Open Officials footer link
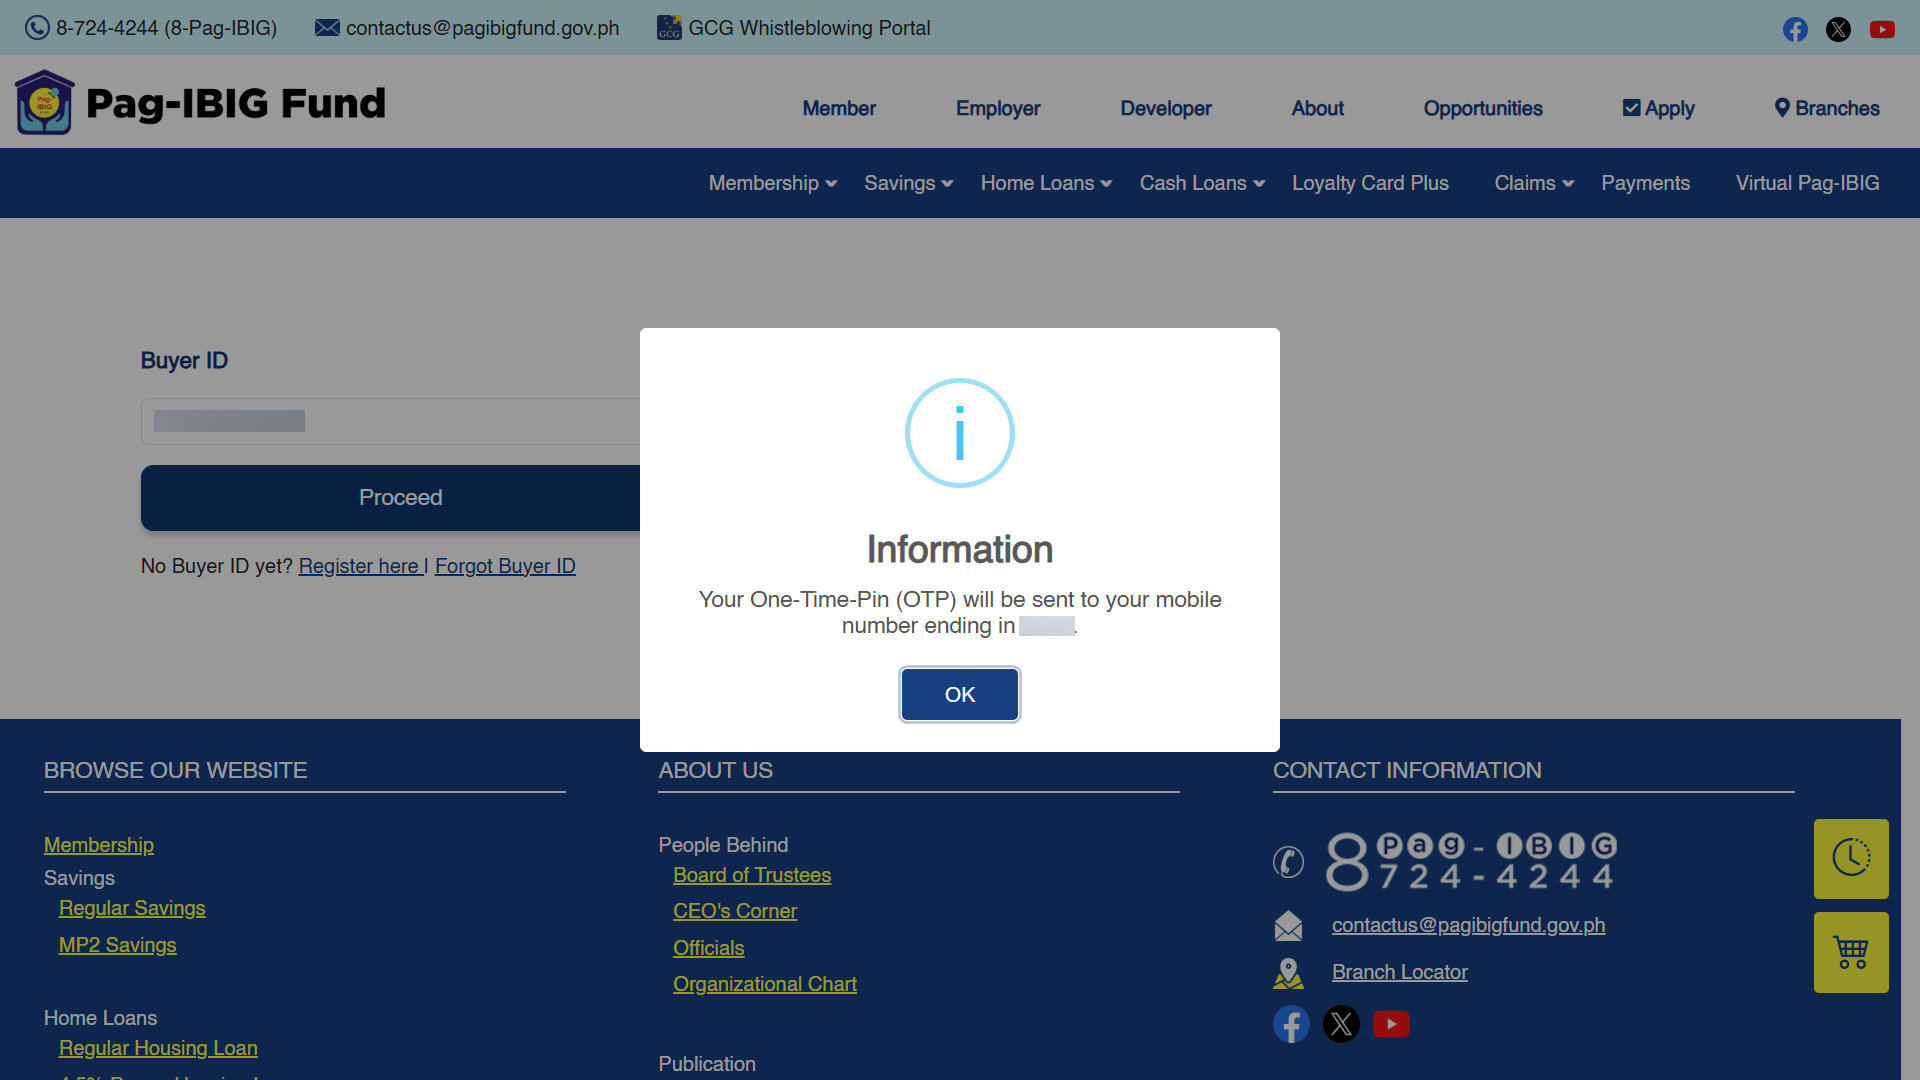 pyautogui.click(x=709, y=948)
